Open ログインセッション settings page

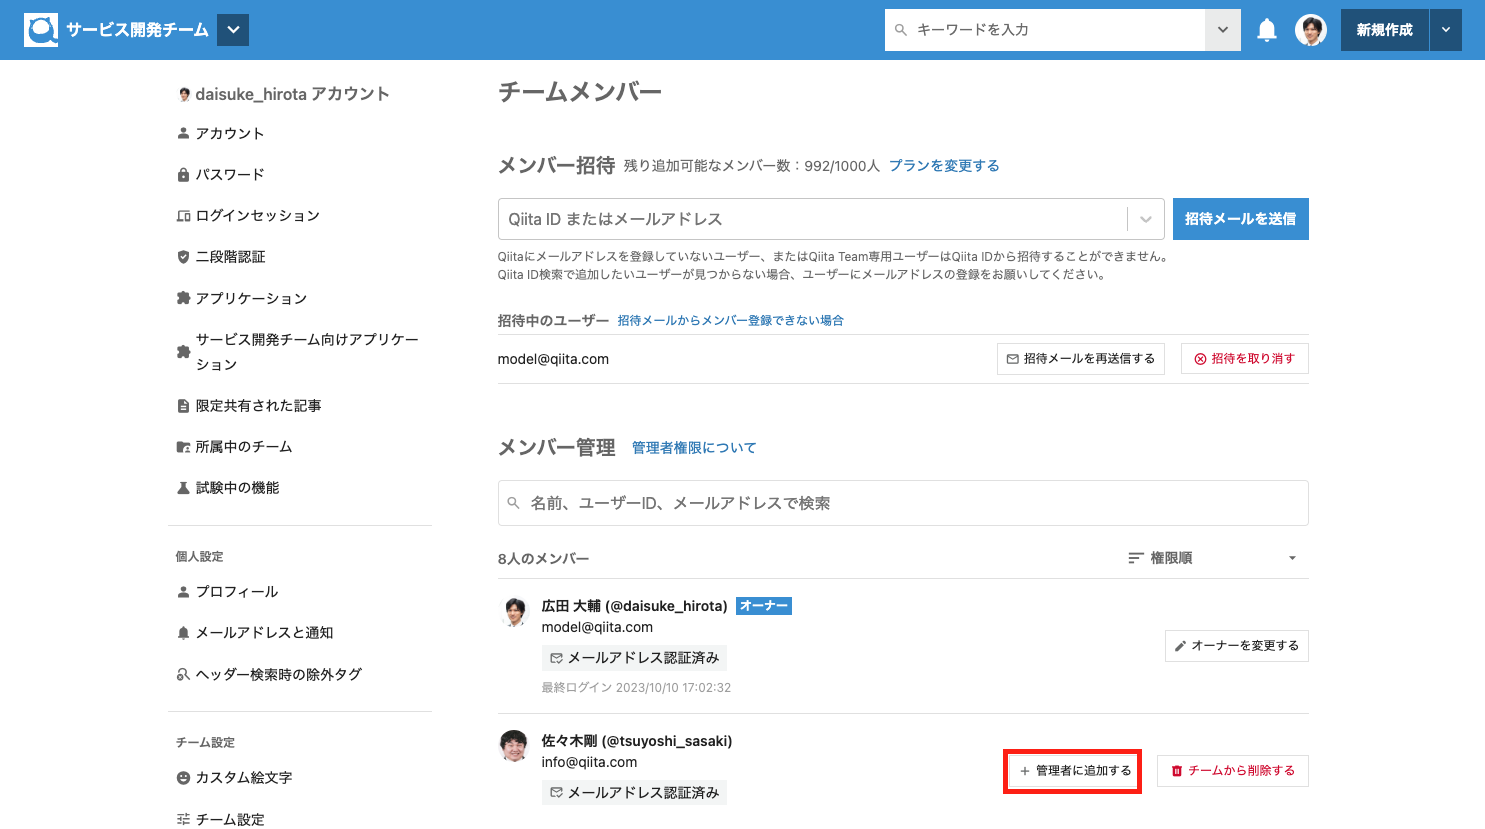[257, 216]
